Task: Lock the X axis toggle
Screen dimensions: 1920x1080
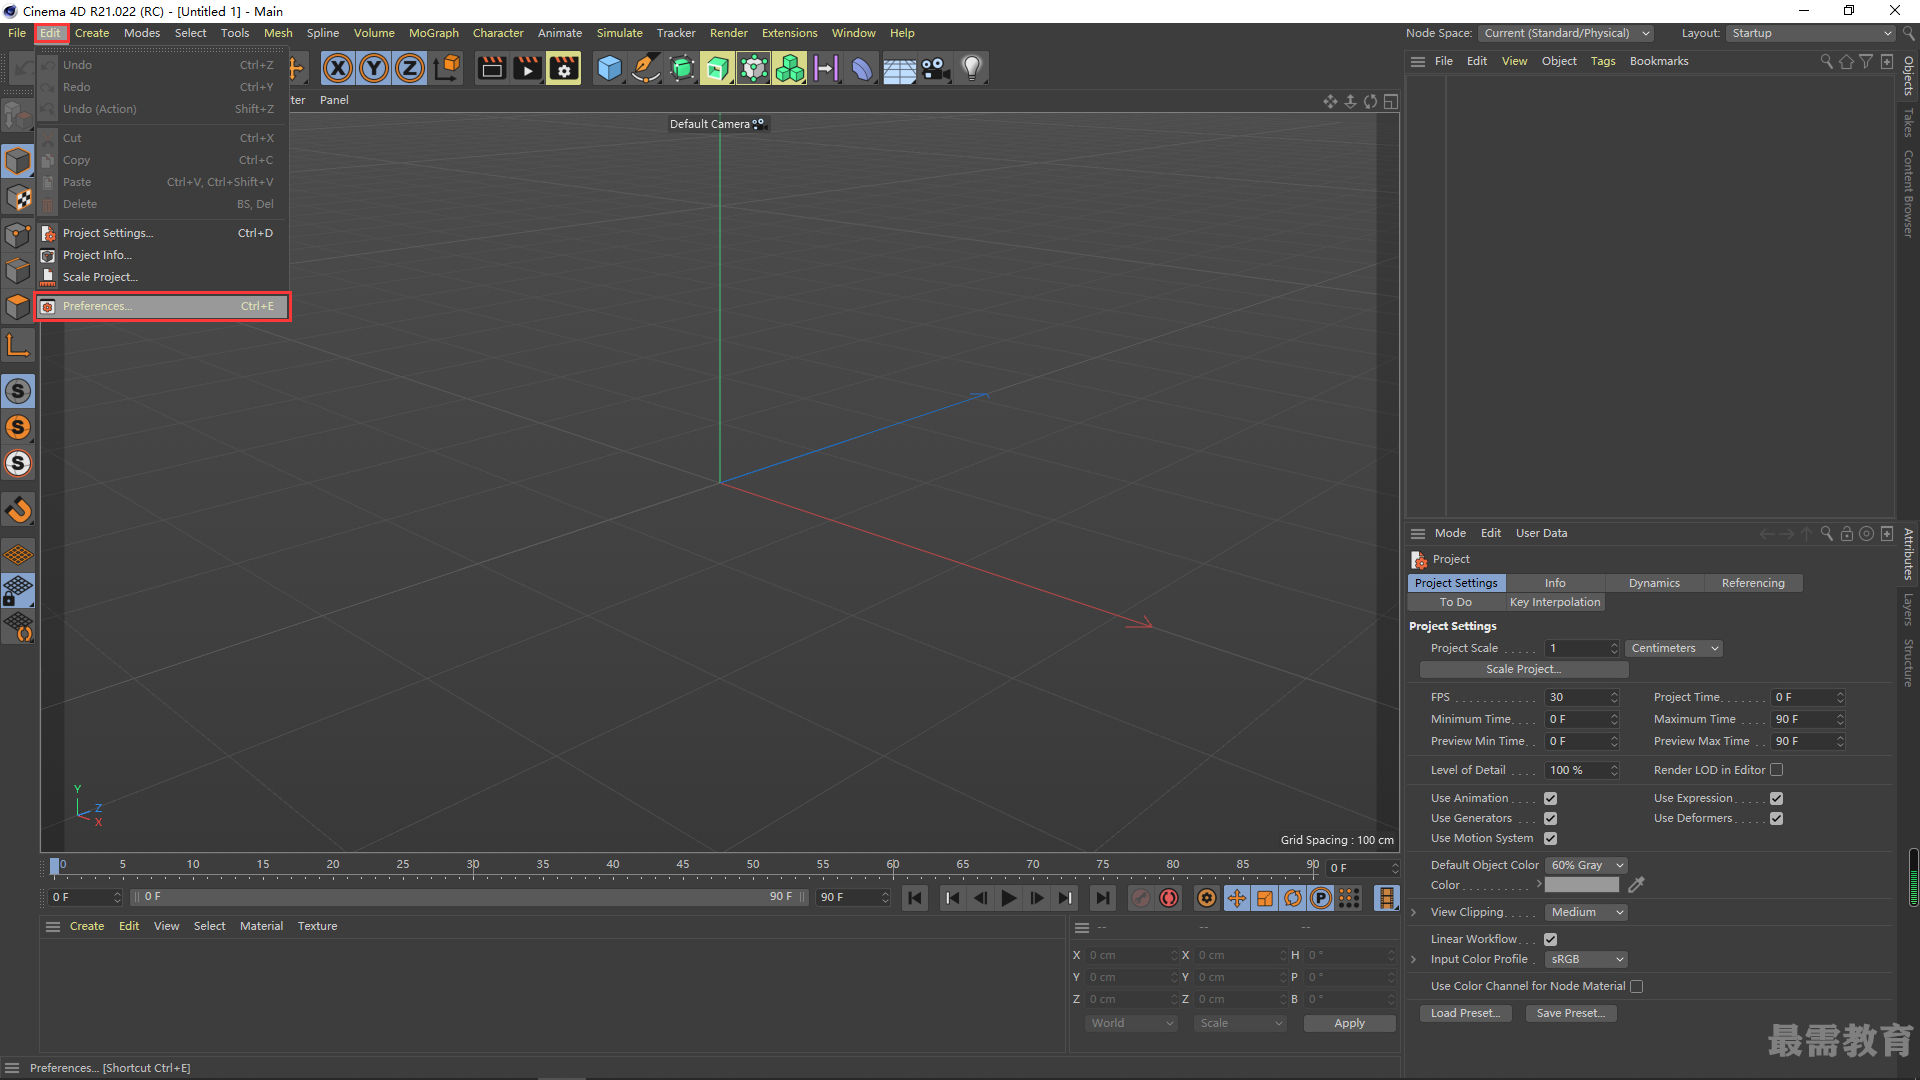Action: pos(338,68)
